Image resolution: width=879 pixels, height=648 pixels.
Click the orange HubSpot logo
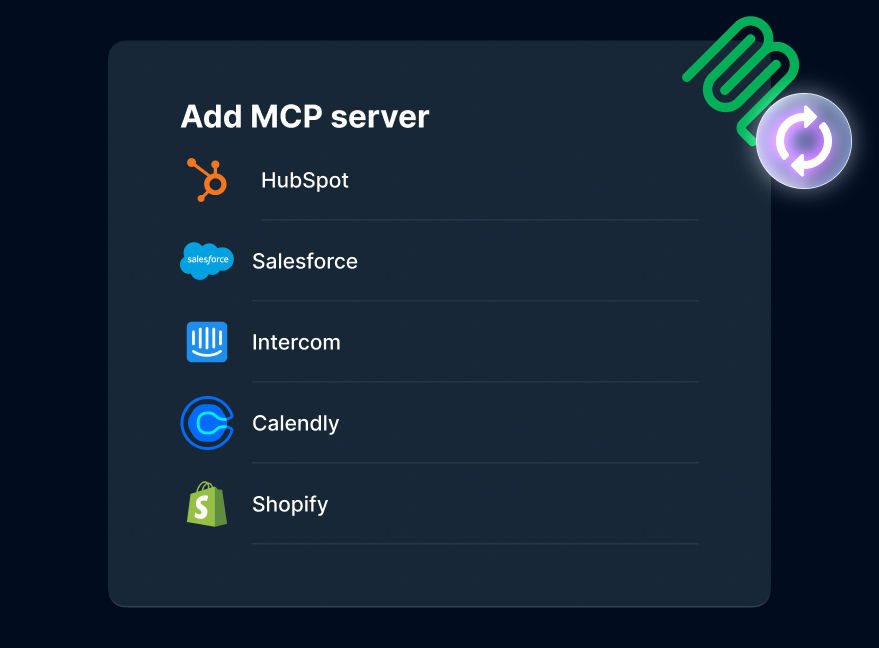tap(207, 180)
